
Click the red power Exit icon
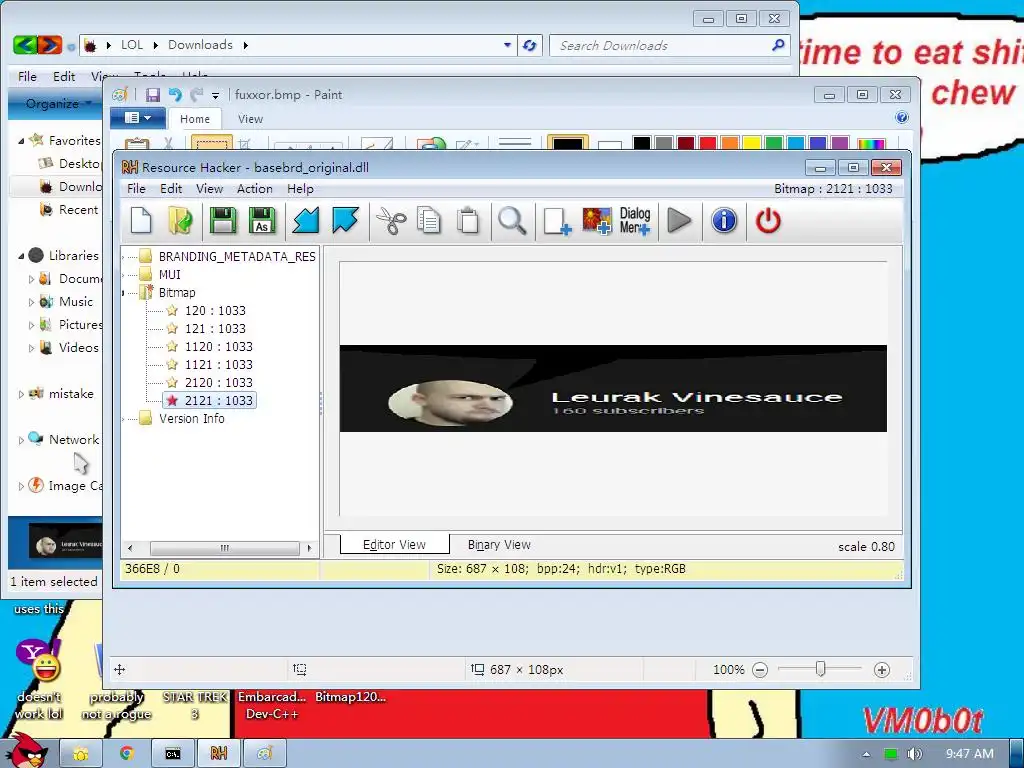768,221
